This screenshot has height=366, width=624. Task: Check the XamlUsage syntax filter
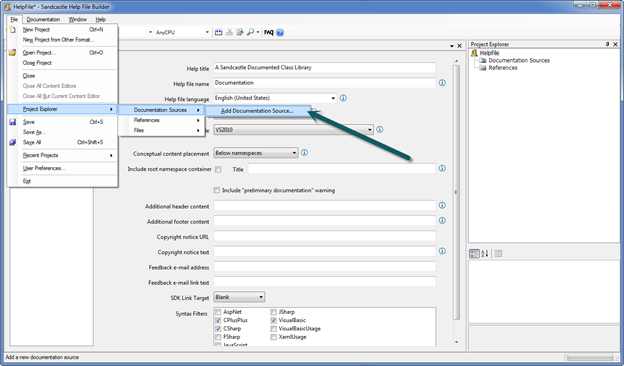click(x=273, y=337)
